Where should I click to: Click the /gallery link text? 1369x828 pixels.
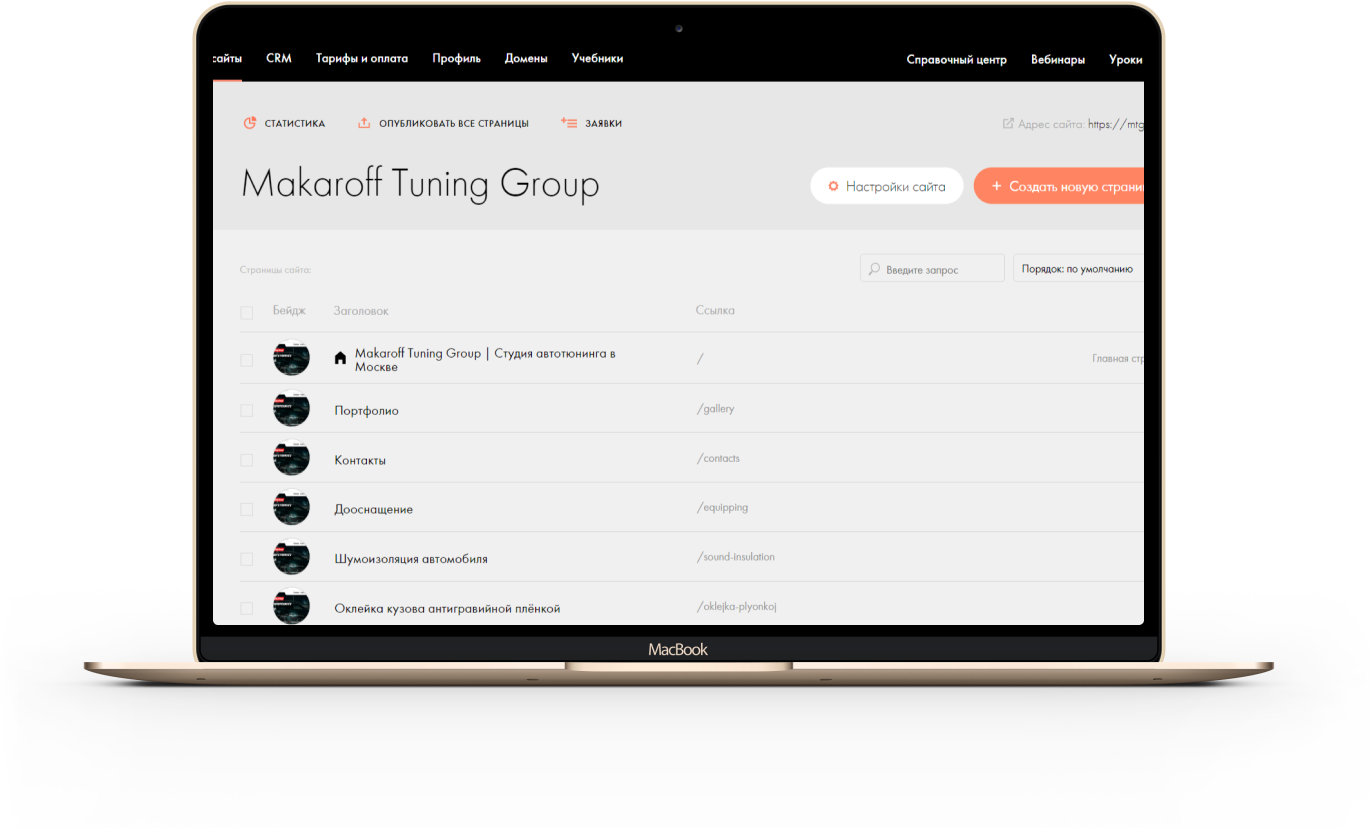[716, 409]
